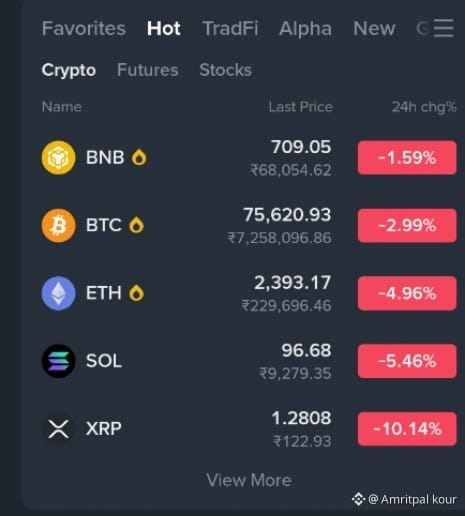The height and width of the screenshot is (516, 465).
Task: Toggle BNB's -1.59% change badge
Action: coord(407,158)
